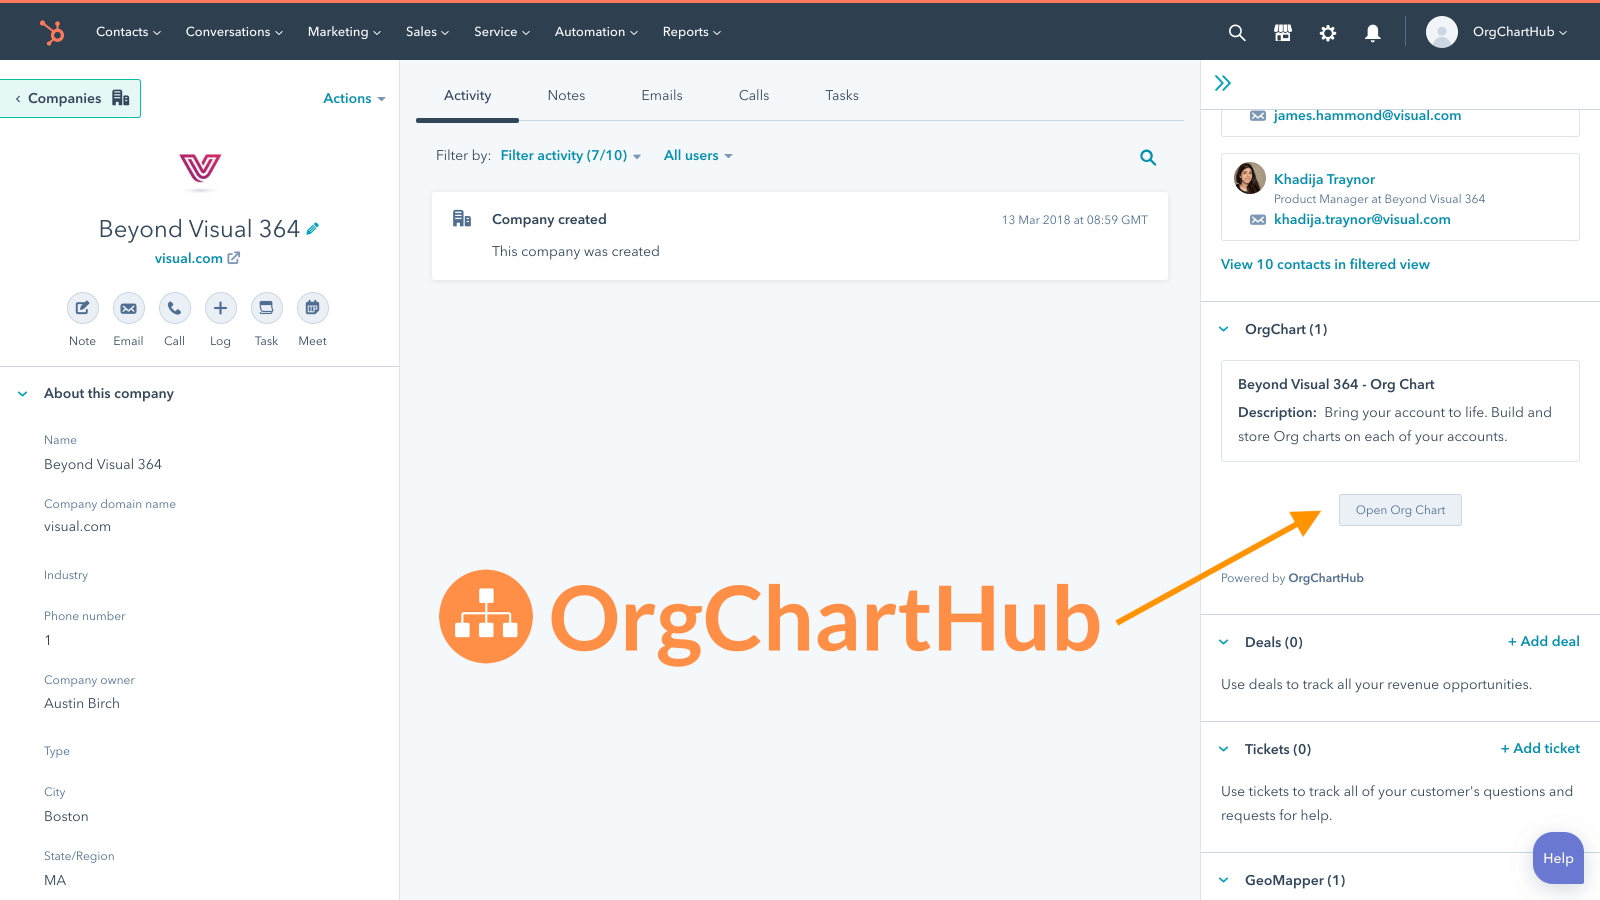Open the visual.com website link
1600x900 pixels.
point(197,258)
